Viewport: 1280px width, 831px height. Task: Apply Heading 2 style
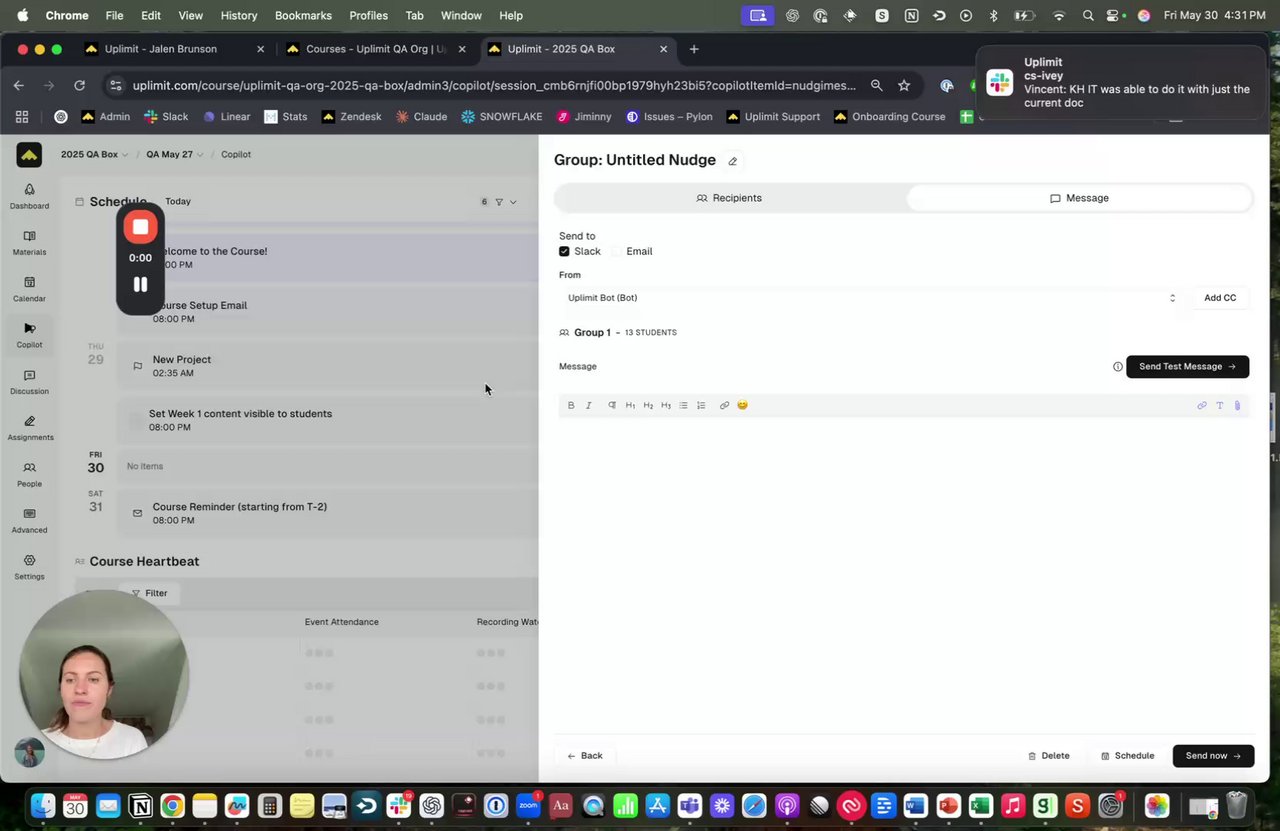[648, 405]
